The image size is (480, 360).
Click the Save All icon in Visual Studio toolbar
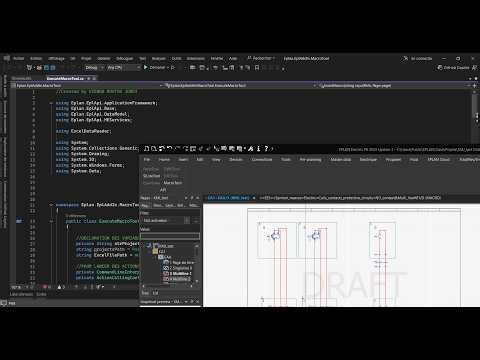(53, 68)
